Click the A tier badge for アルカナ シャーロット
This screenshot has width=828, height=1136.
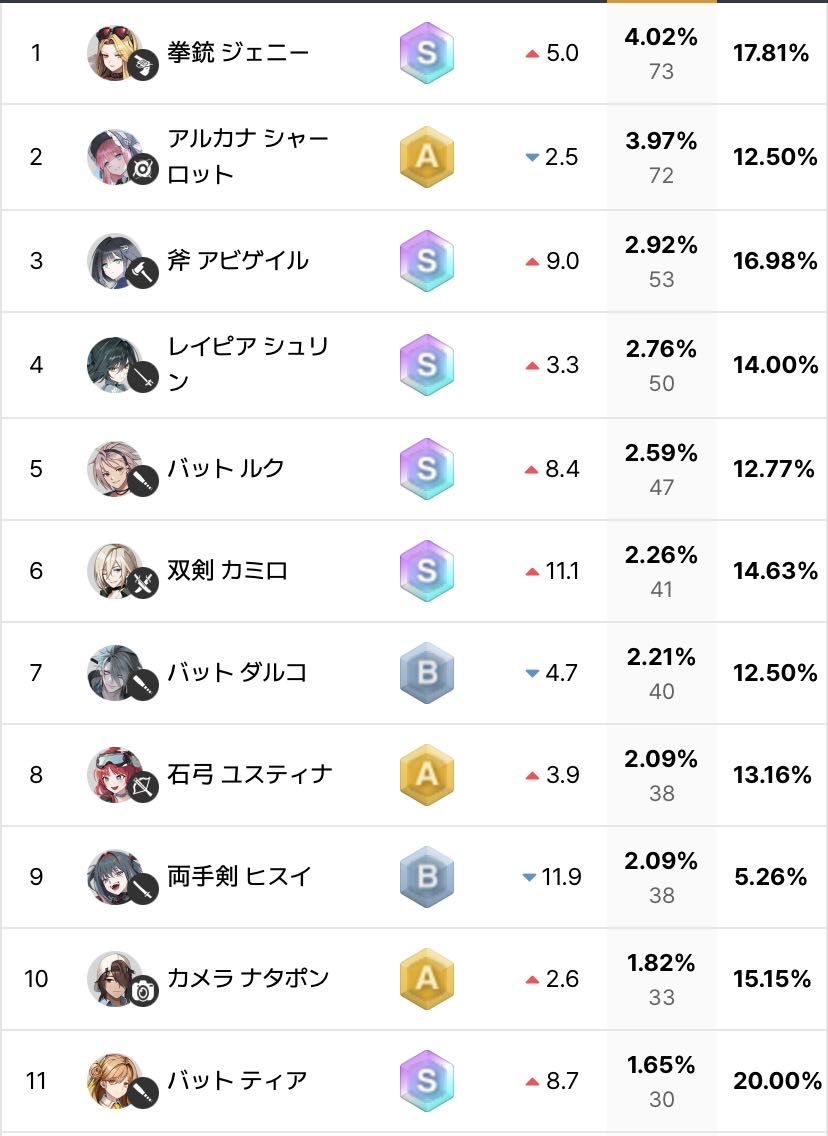(x=427, y=157)
